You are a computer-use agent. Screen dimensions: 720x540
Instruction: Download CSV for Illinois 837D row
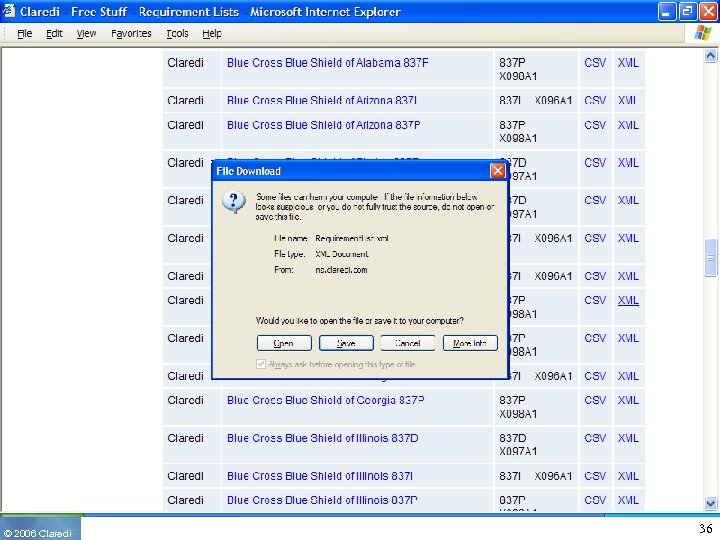coord(595,438)
